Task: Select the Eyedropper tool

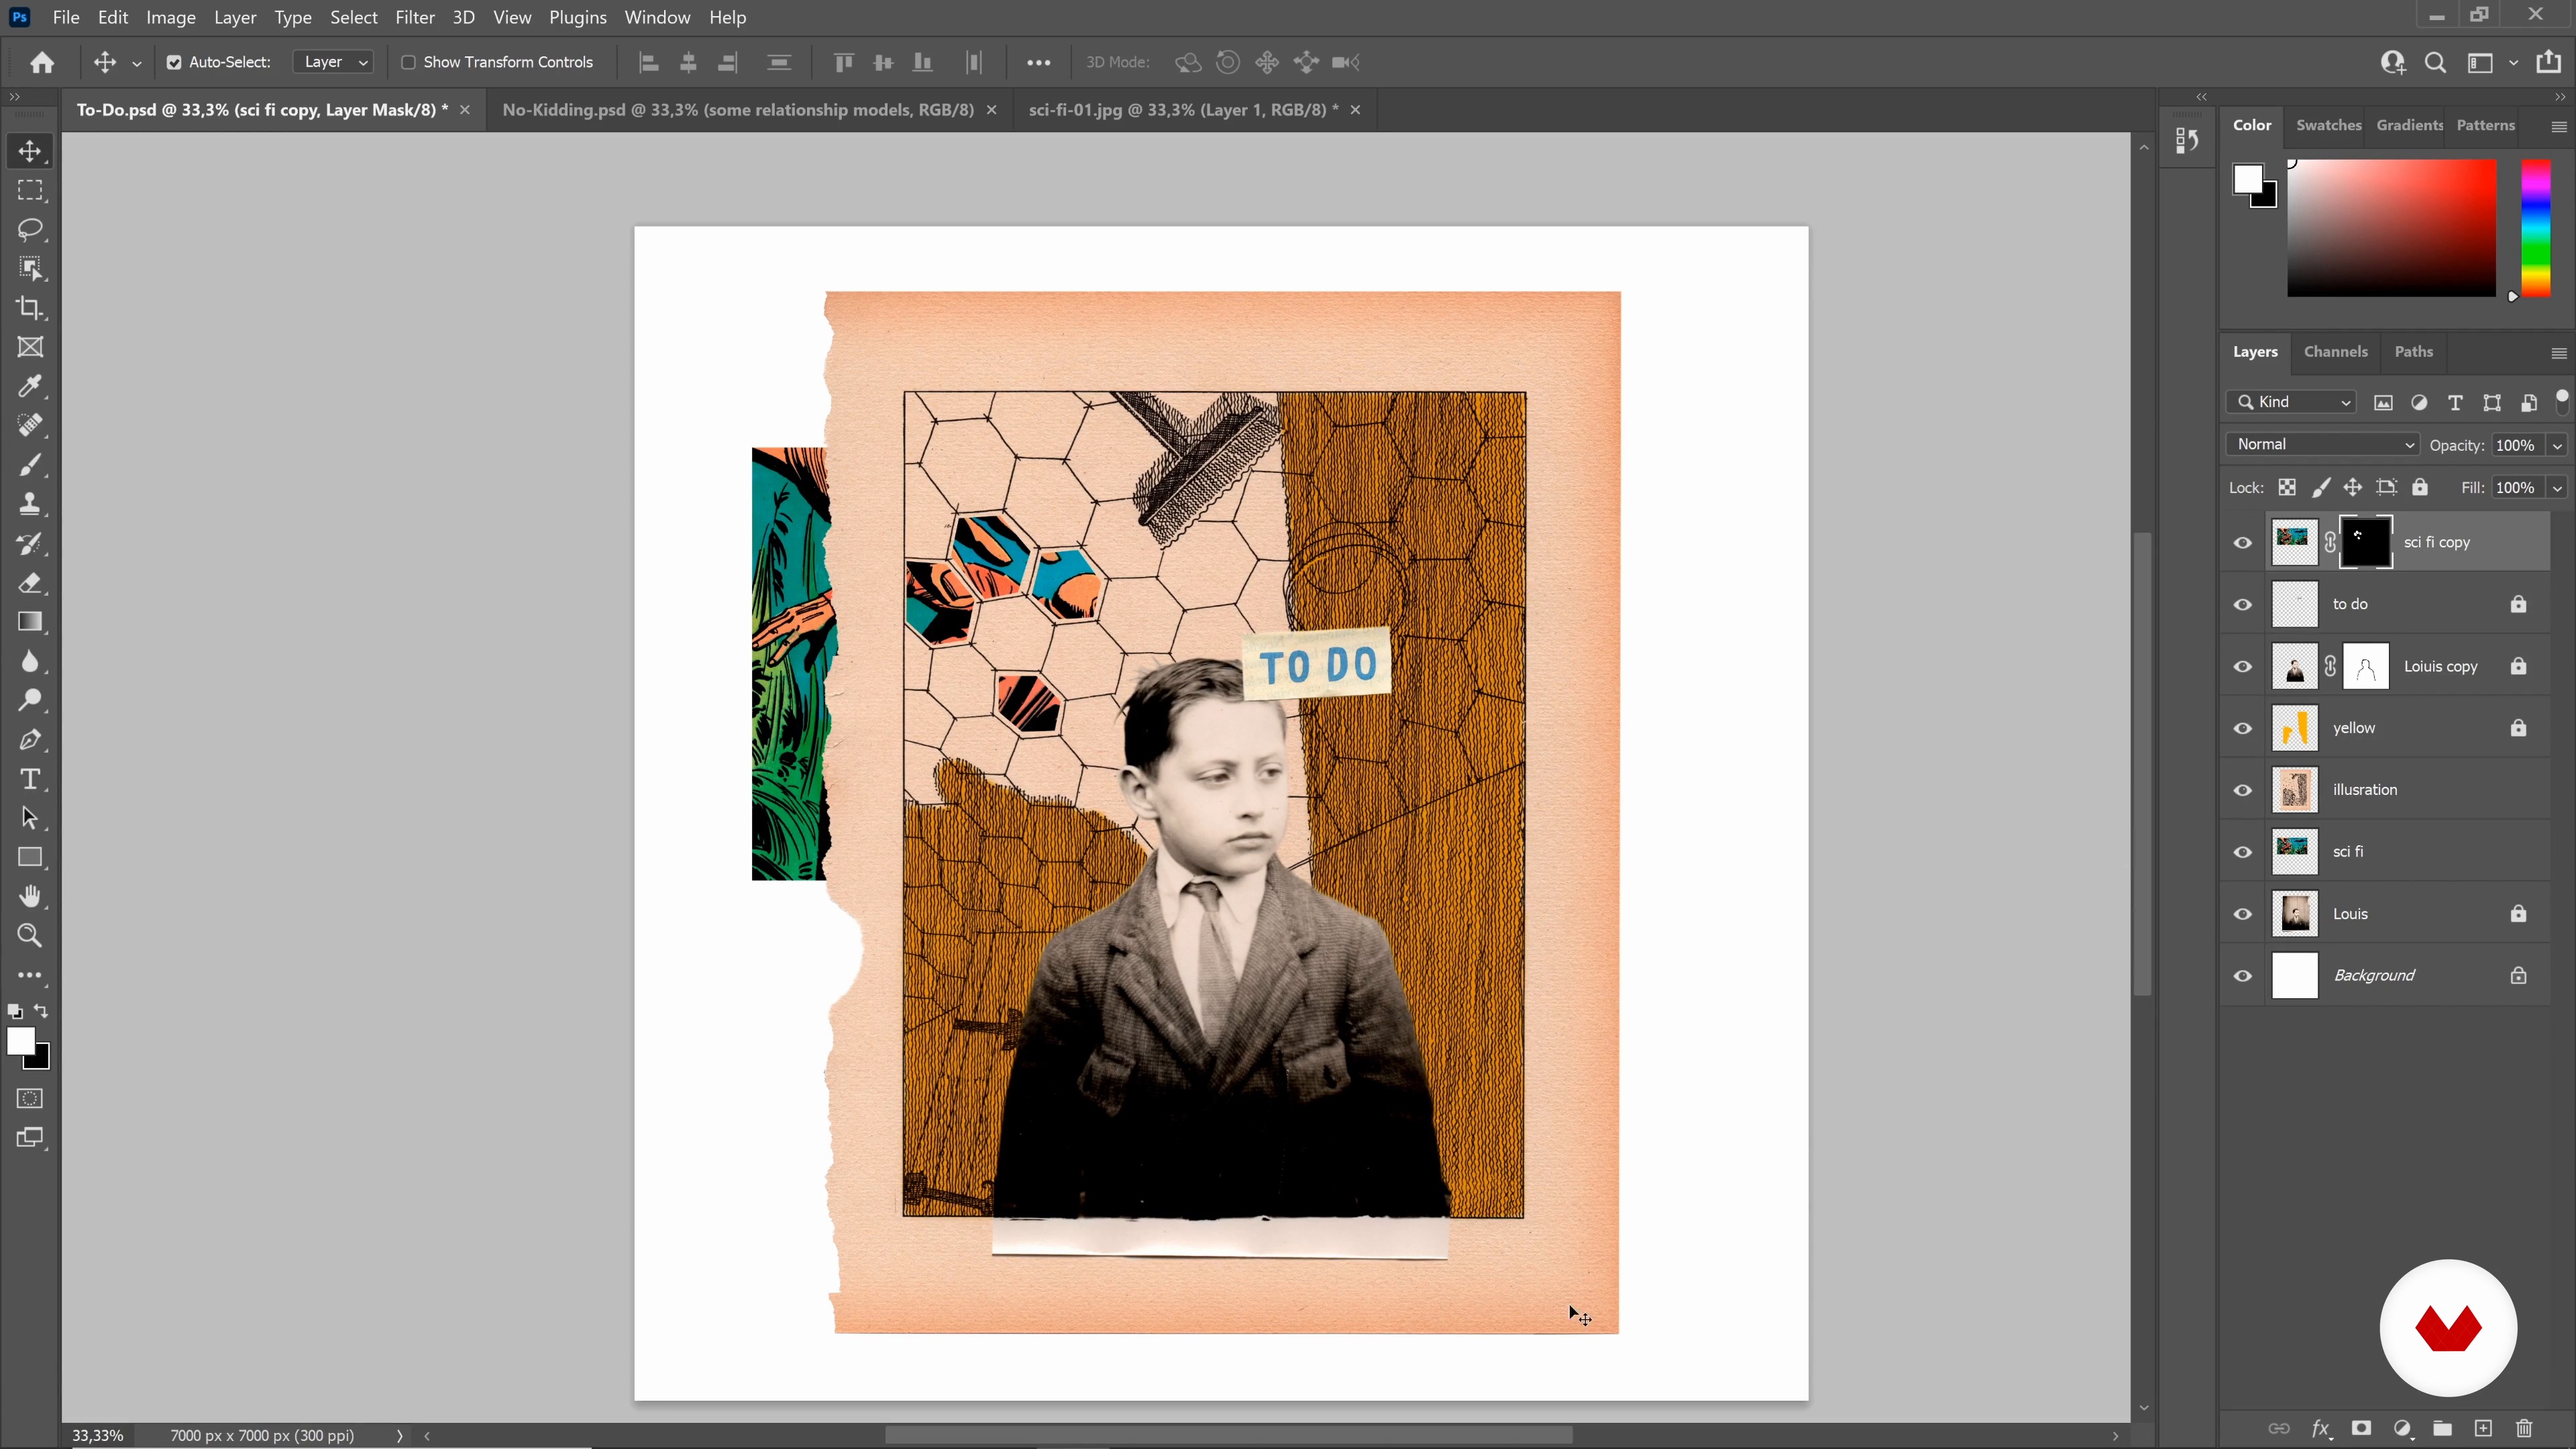Action: click(30, 386)
